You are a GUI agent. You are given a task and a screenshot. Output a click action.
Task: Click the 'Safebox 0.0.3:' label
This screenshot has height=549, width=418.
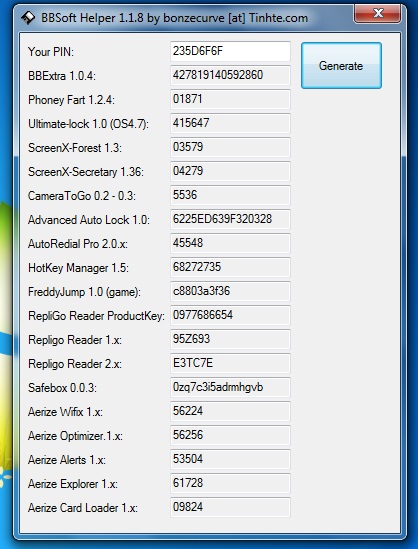[x=62, y=388]
